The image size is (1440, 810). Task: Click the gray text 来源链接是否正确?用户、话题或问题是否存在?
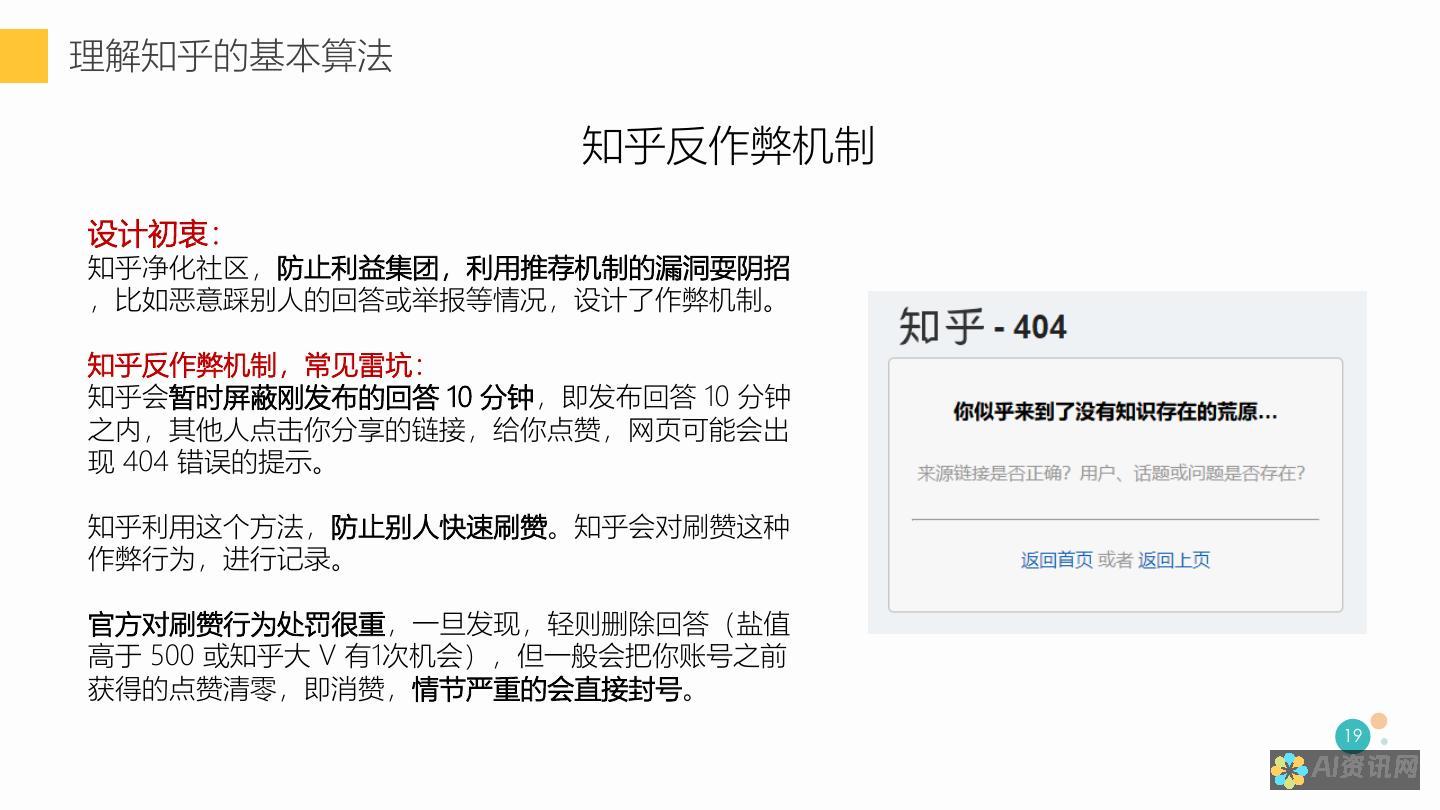(x=1111, y=473)
